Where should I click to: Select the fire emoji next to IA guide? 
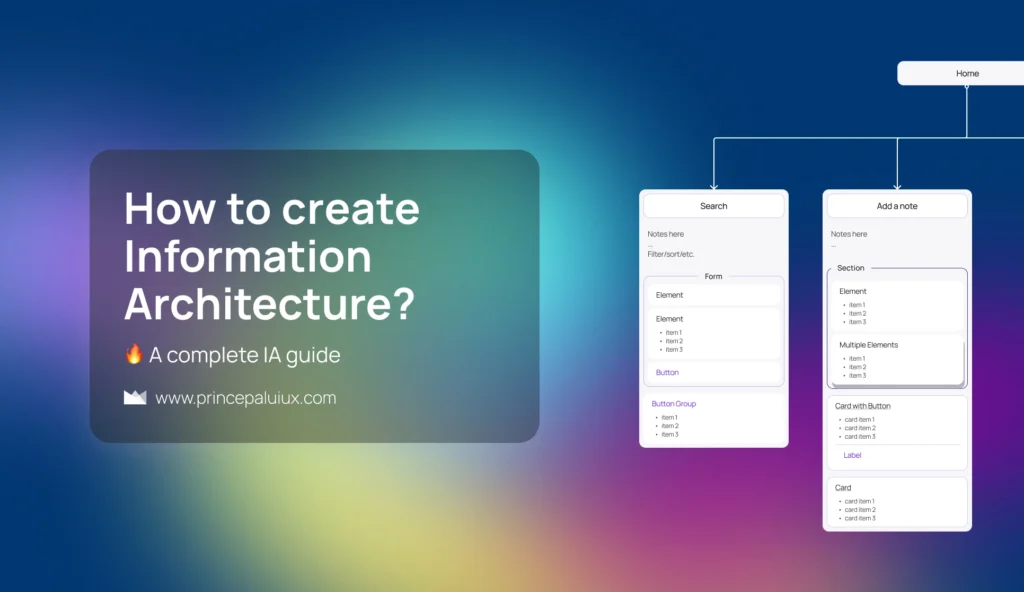tap(132, 355)
